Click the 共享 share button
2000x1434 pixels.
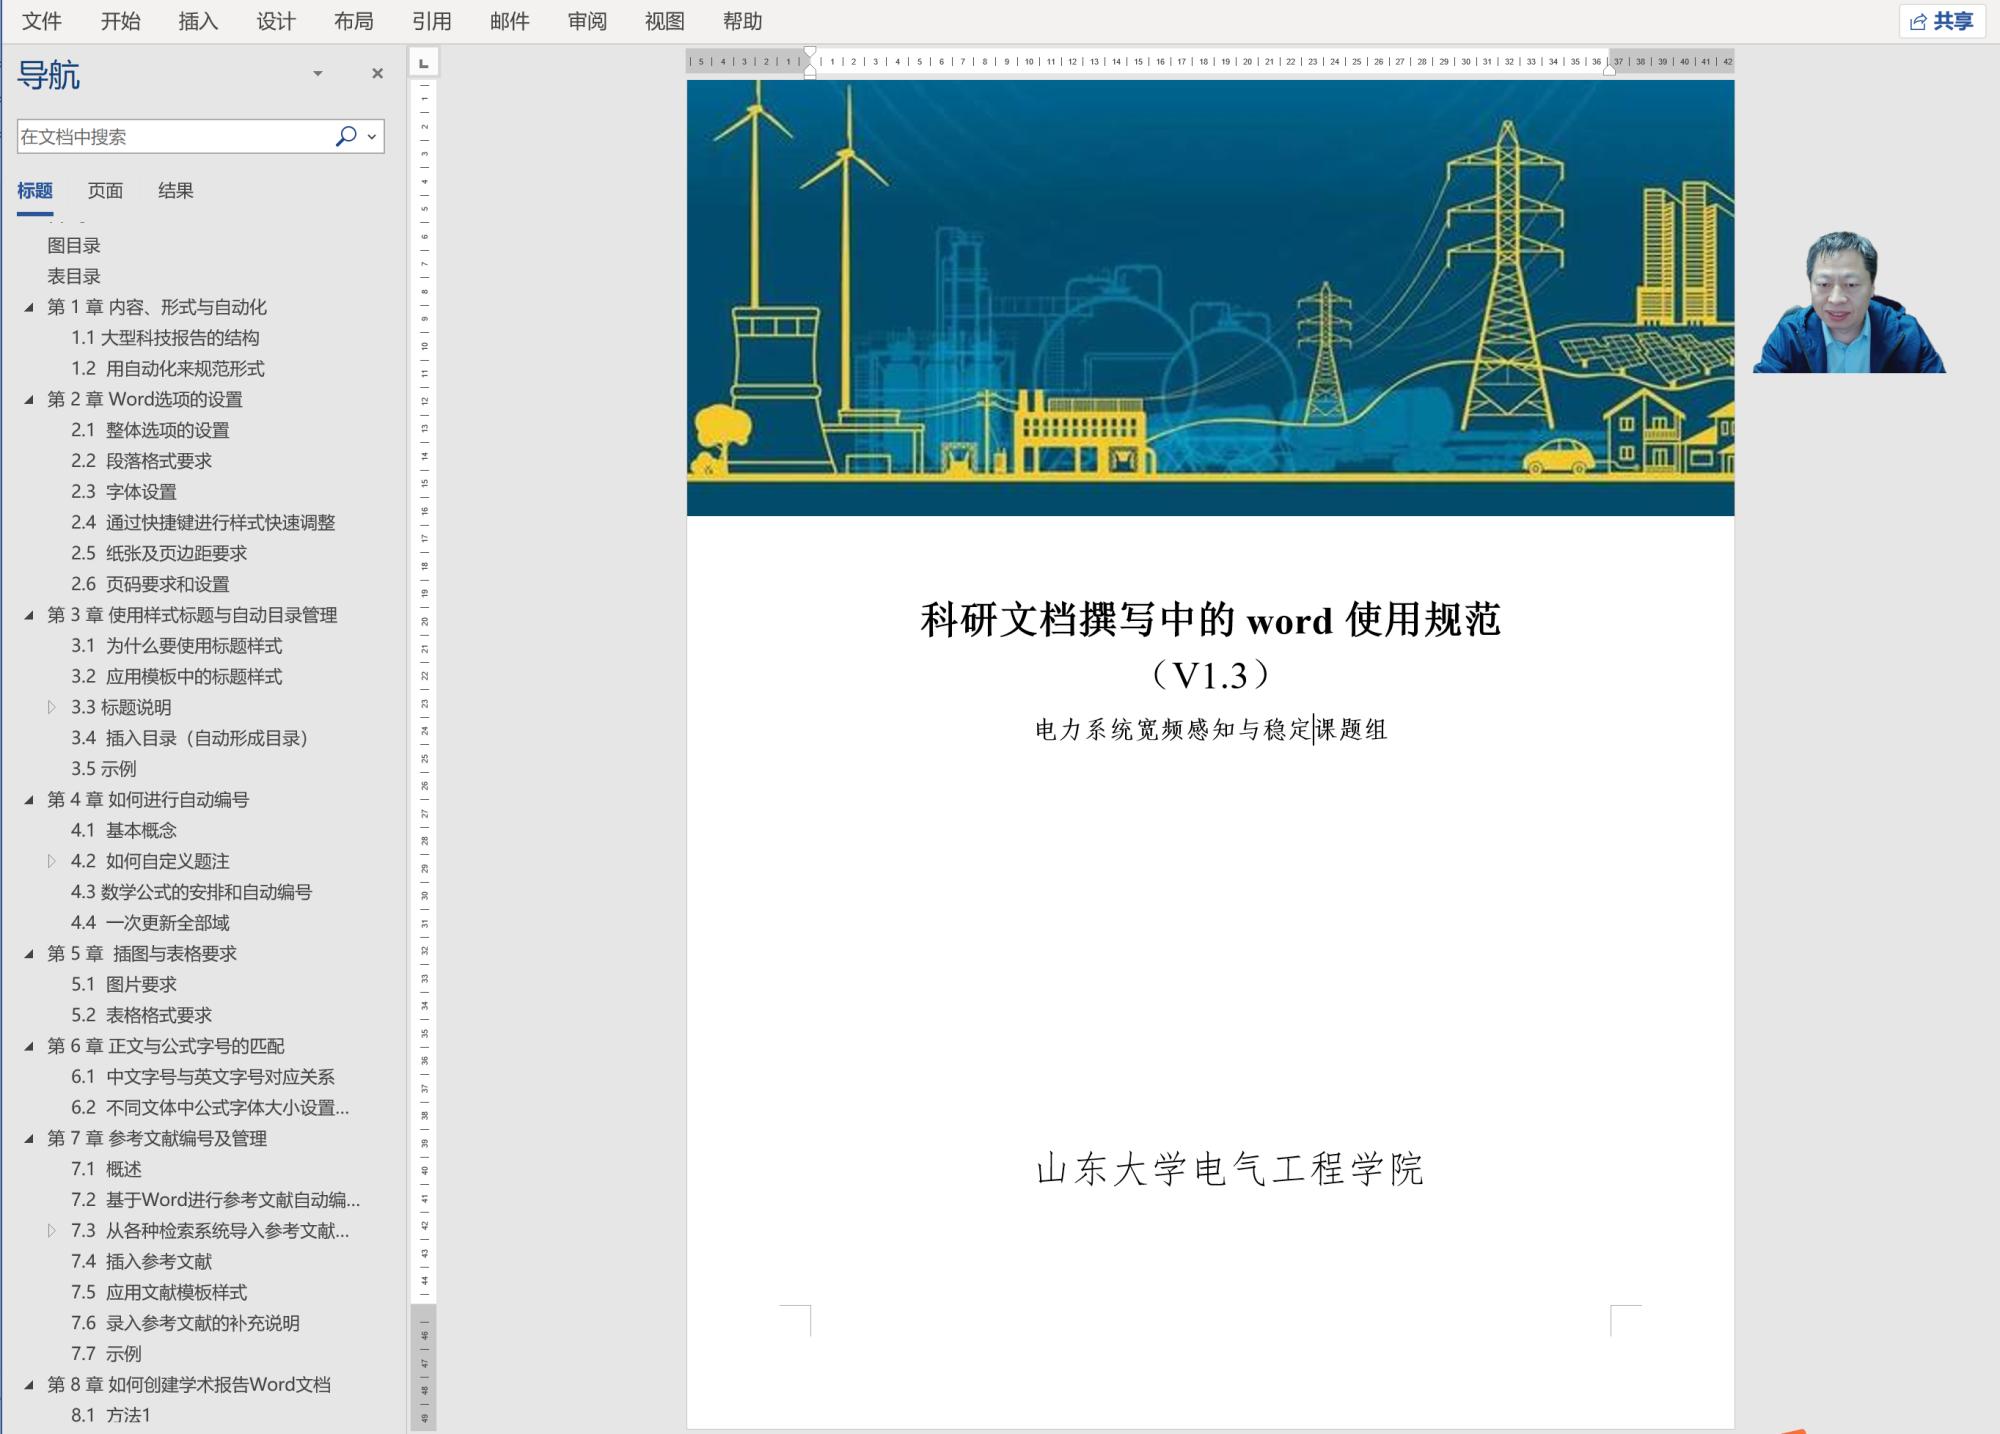[x=1941, y=21]
